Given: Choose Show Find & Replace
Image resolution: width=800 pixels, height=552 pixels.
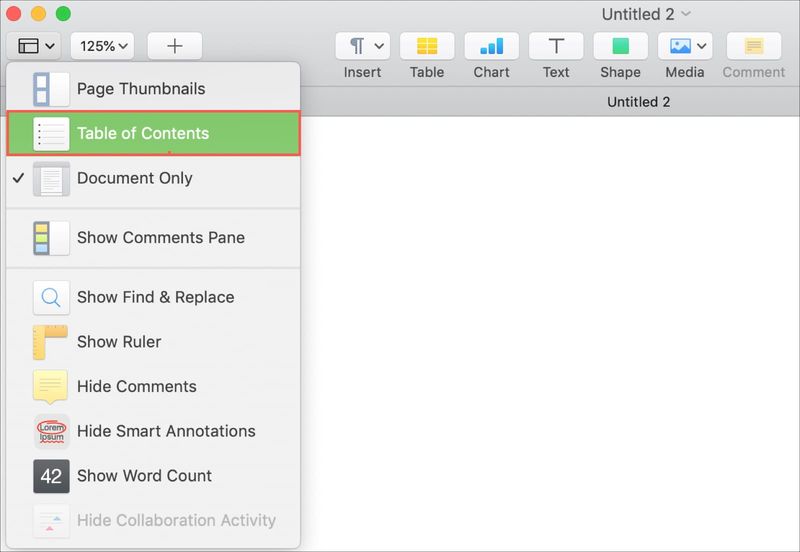Looking at the screenshot, I should tap(153, 297).
